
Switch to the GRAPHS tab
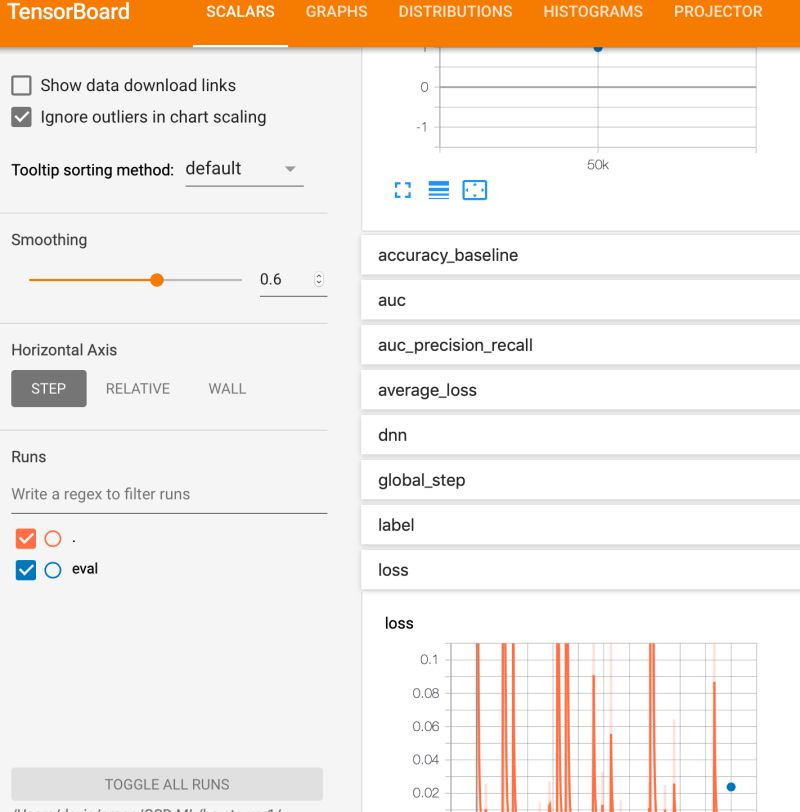click(x=337, y=12)
